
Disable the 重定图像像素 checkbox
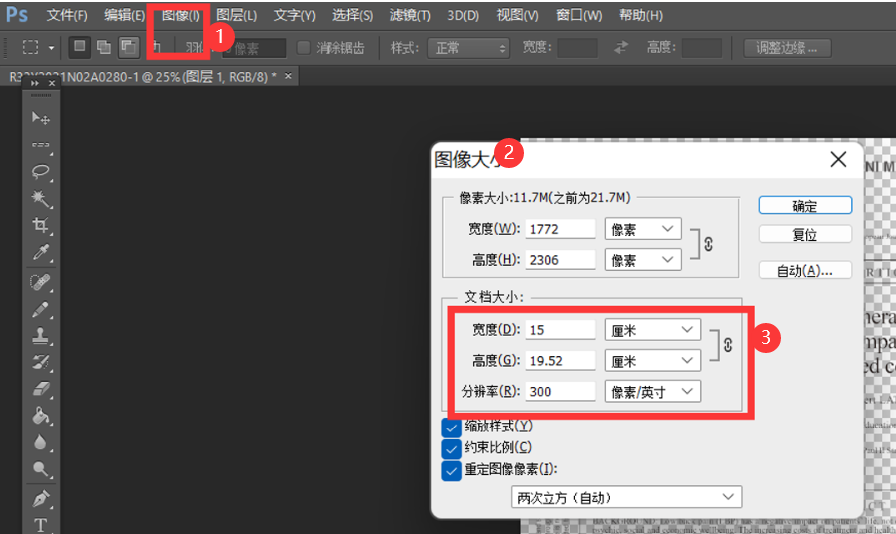(x=451, y=470)
